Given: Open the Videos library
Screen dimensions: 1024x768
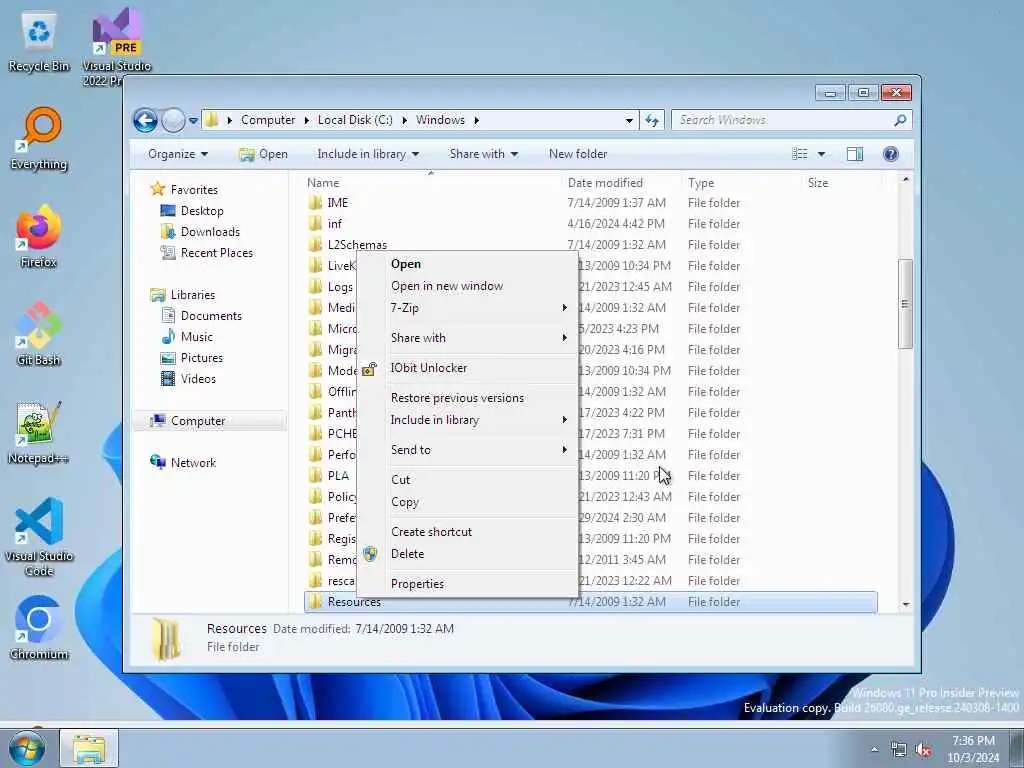Looking at the screenshot, I should [189, 379].
